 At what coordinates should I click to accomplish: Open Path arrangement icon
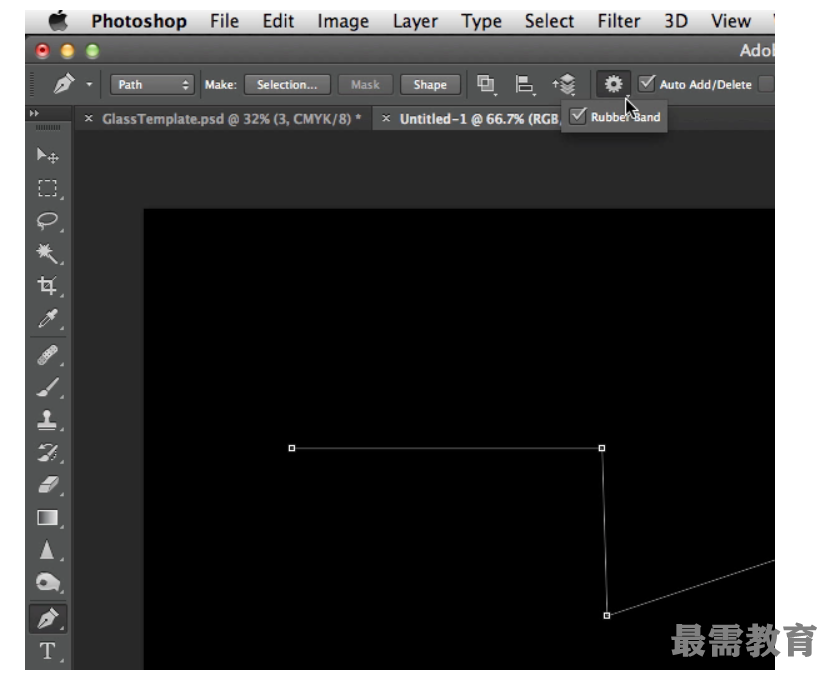[x=564, y=84]
